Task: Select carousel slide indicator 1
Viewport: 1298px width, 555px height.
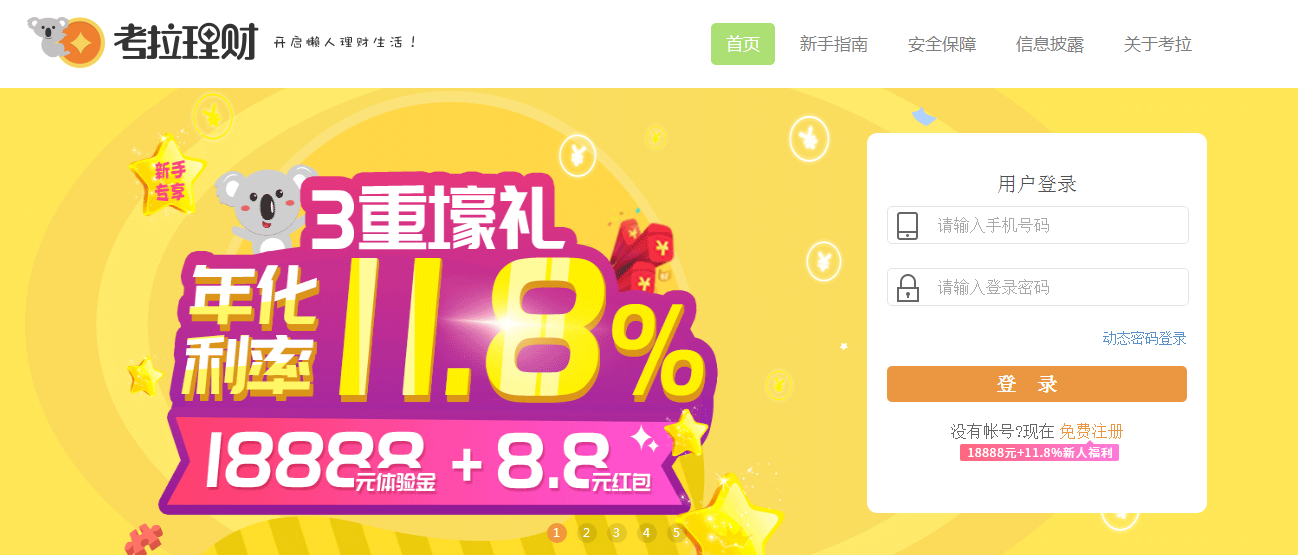Action: click(557, 533)
